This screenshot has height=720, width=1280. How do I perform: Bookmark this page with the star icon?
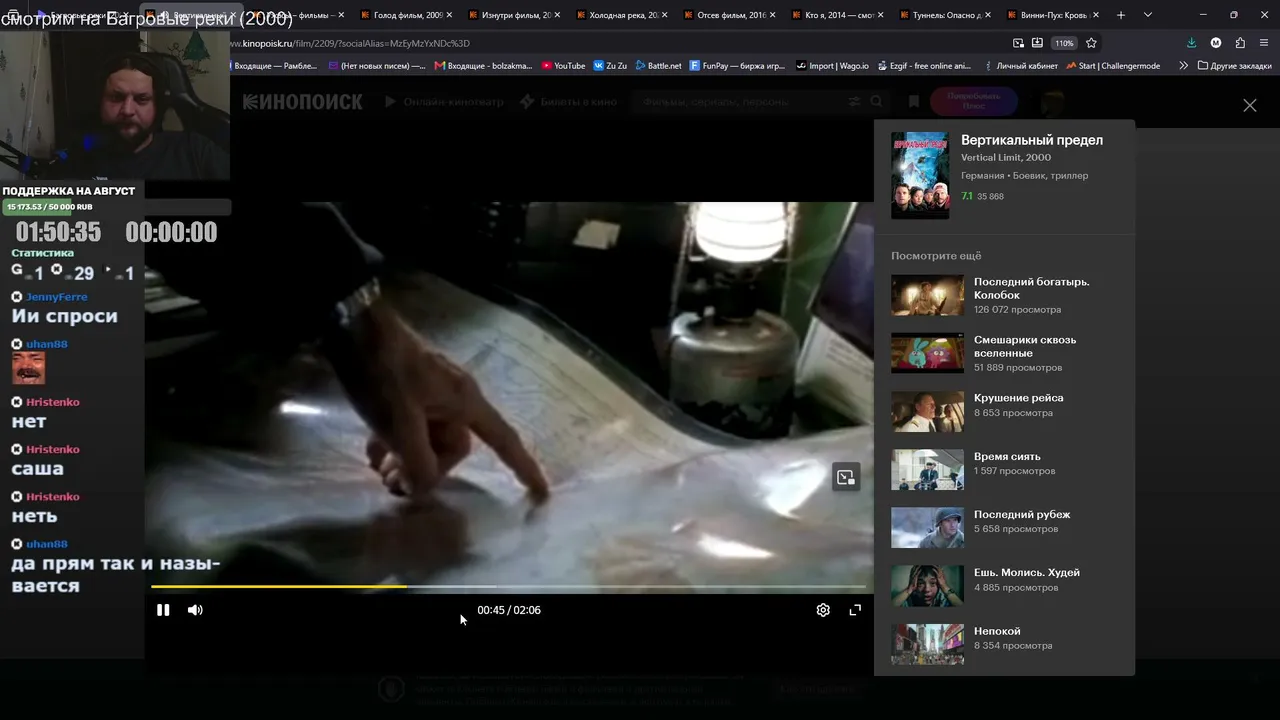click(1091, 43)
